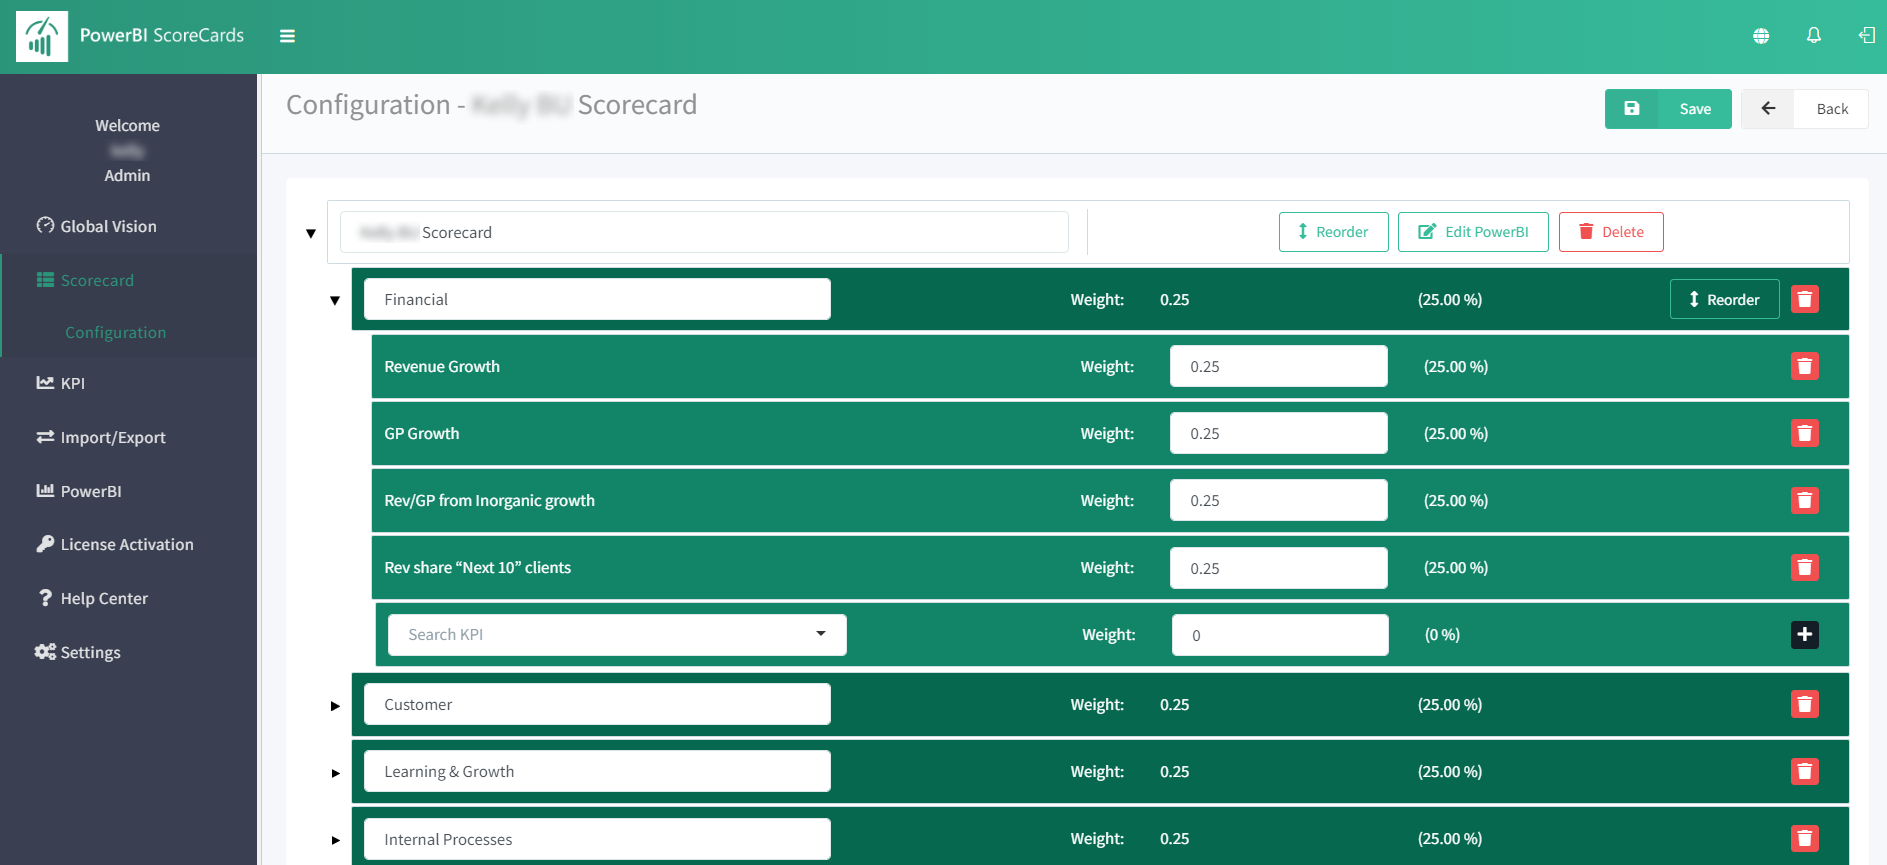This screenshot has width=1887, height=865.
Task: Edit the scorecard name field
Action: click(704, 232)
